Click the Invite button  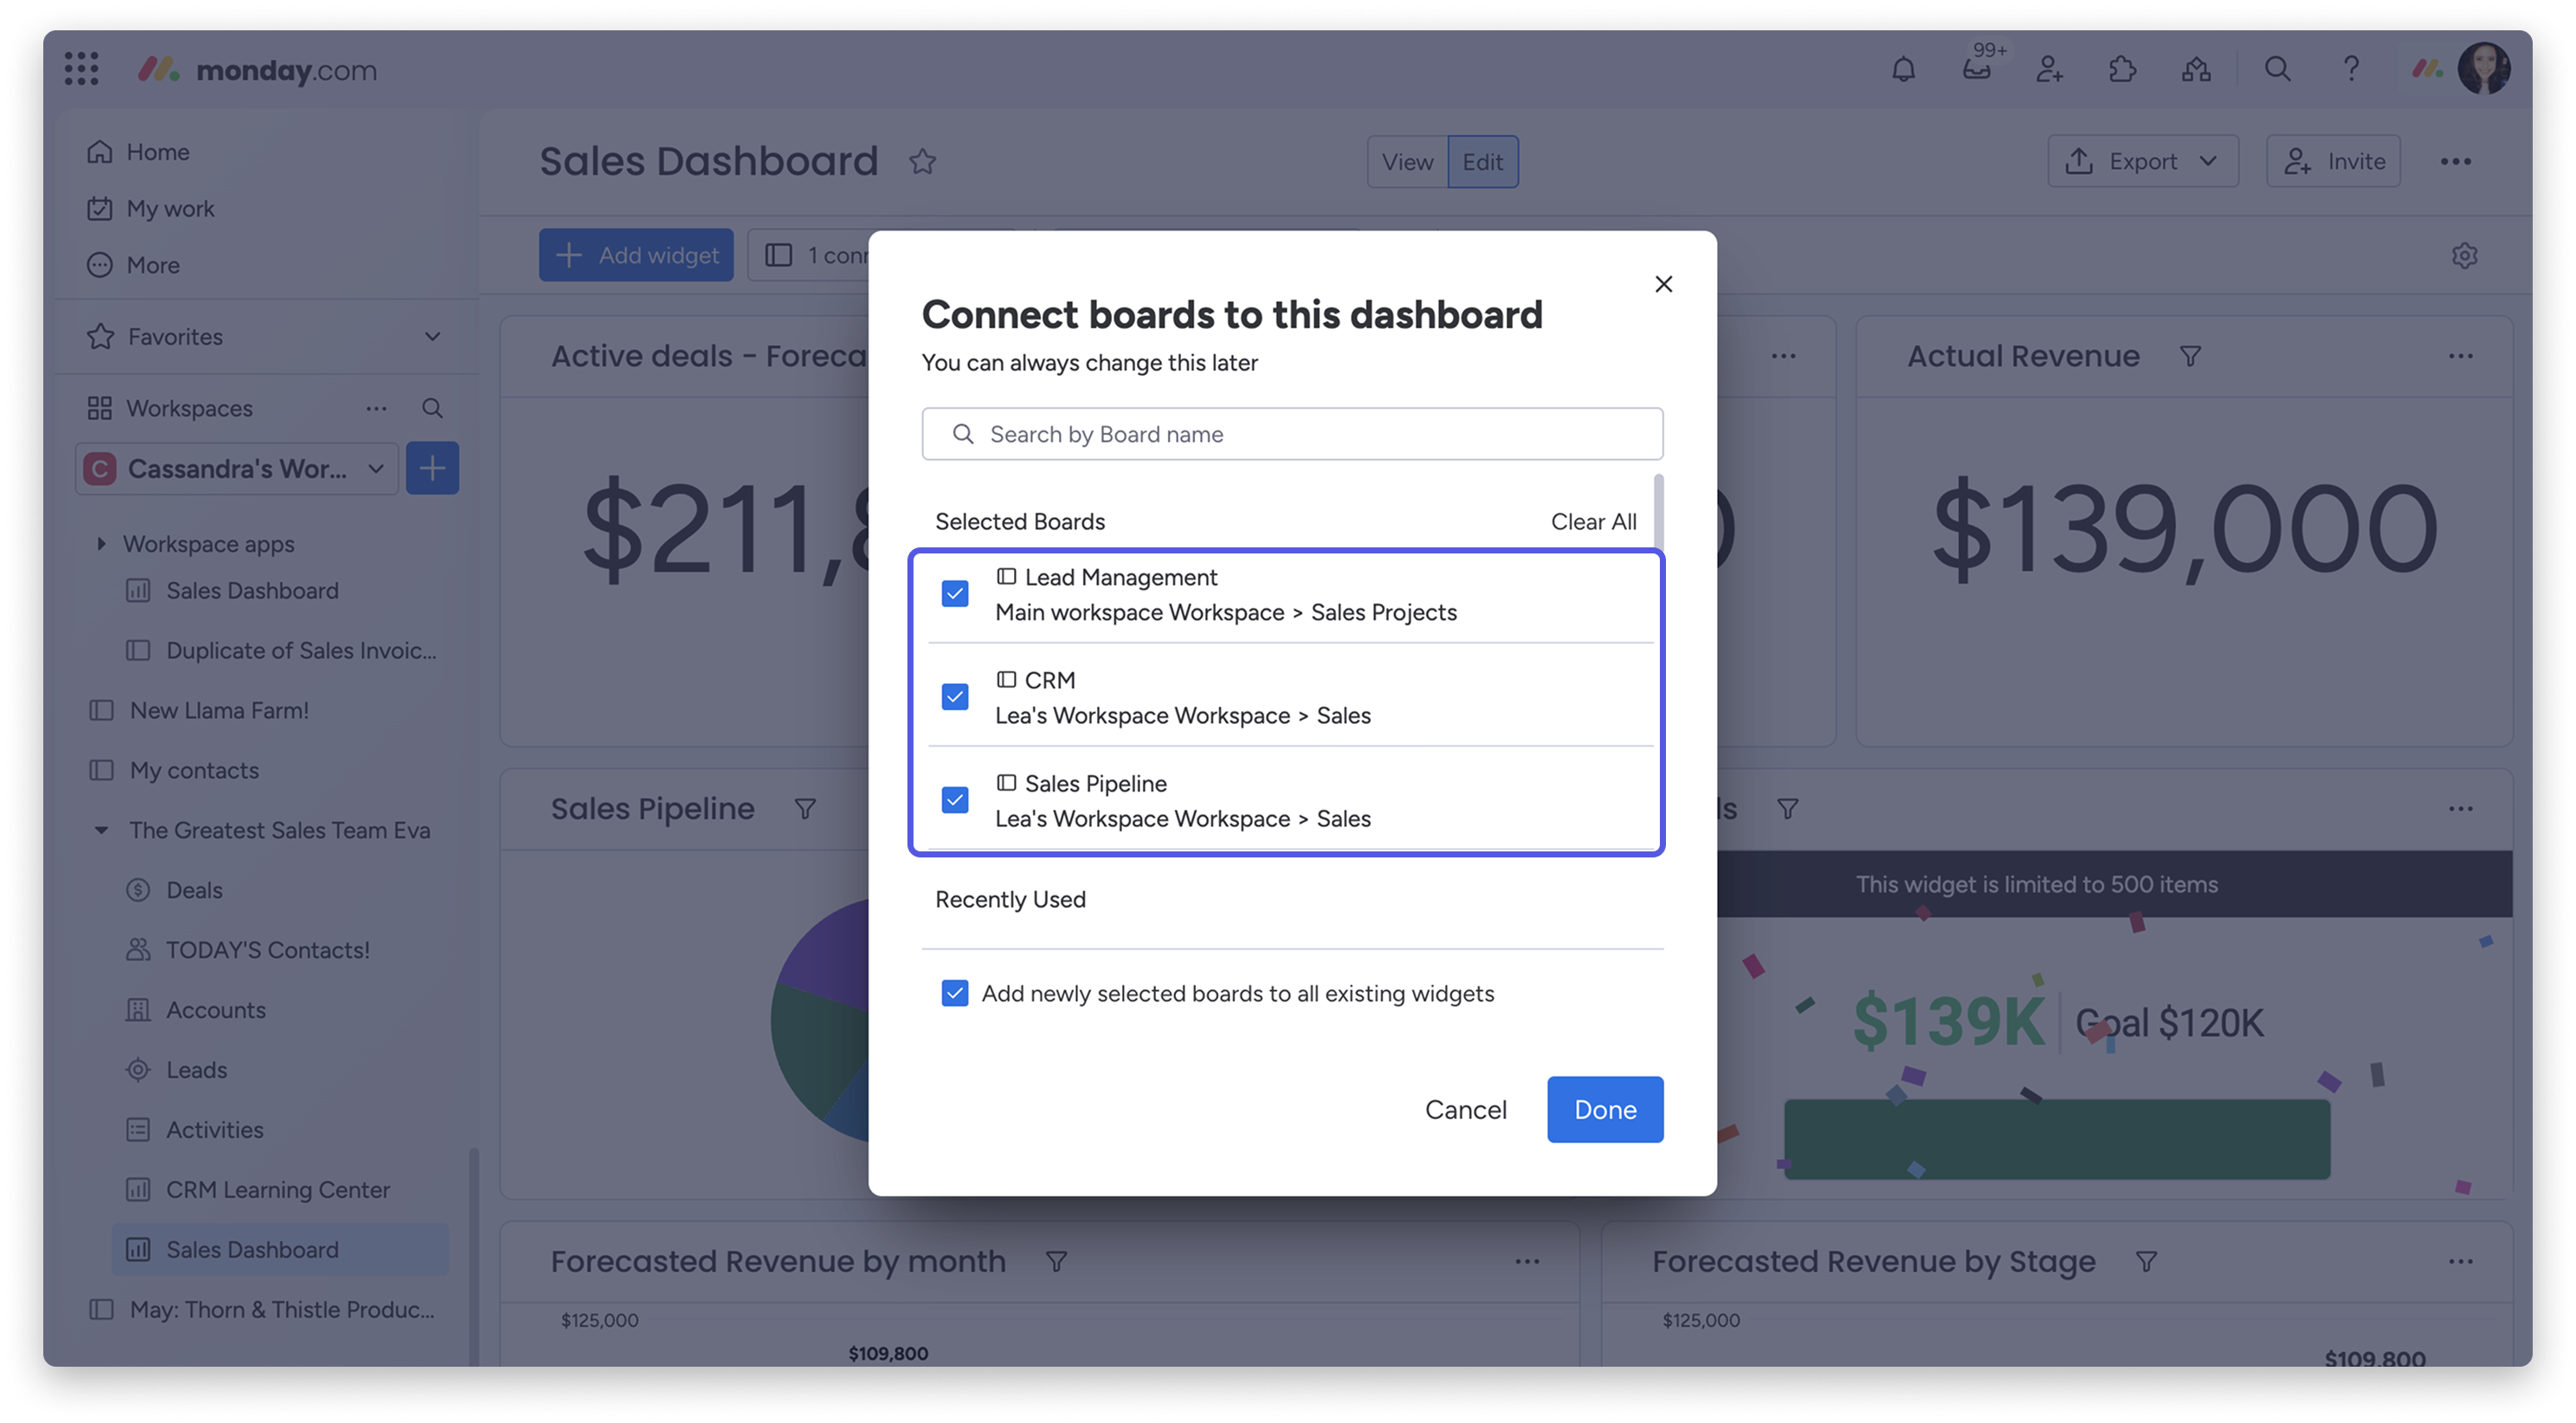[2332, 161]
